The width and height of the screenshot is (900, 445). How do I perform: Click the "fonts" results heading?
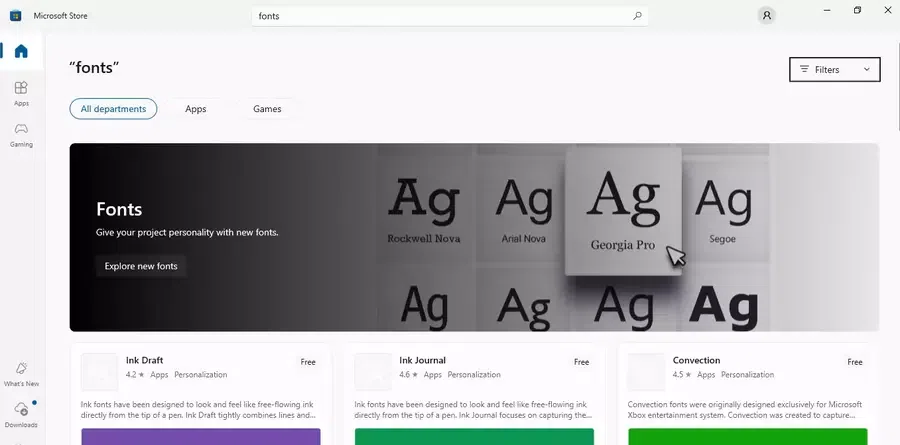(x=94, y=68)
